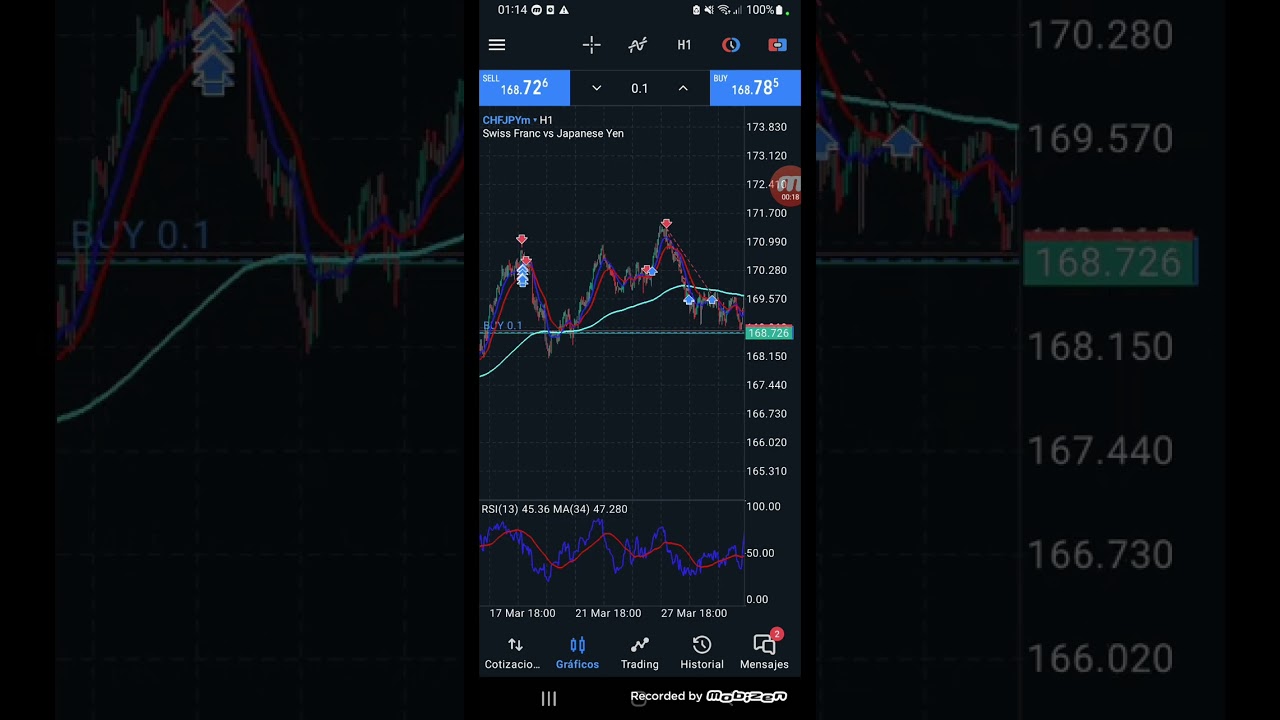
Task: Open the hamburger side menu
Action: (497, 45)
